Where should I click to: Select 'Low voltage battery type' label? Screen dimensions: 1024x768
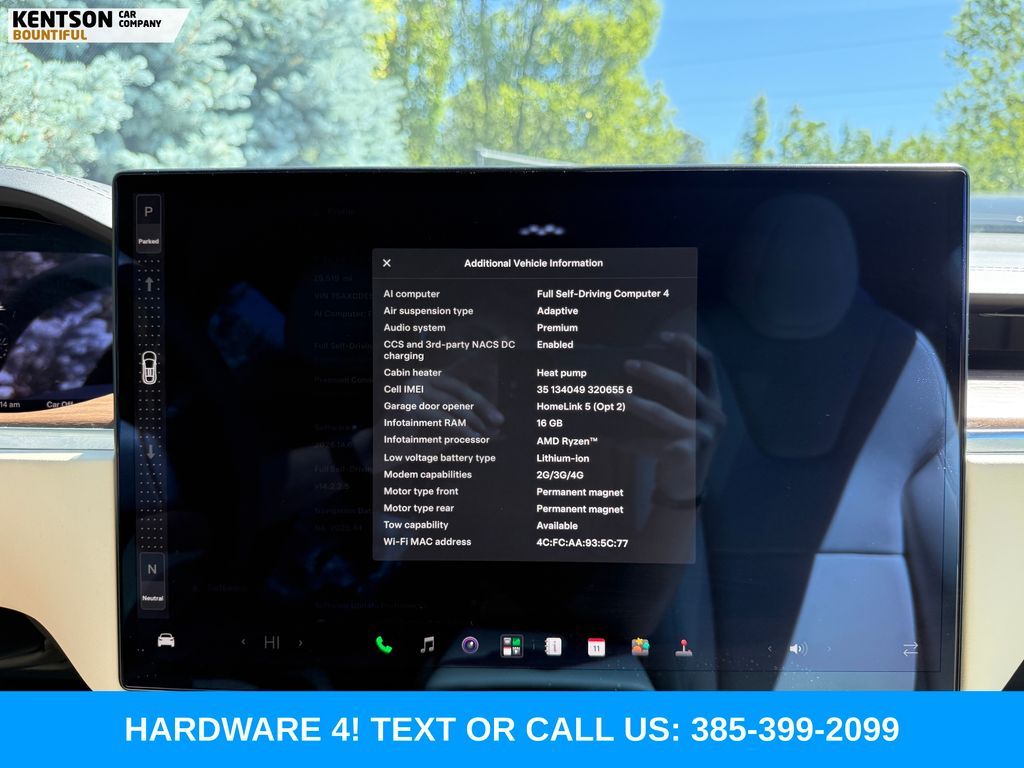tap(440, 458)
